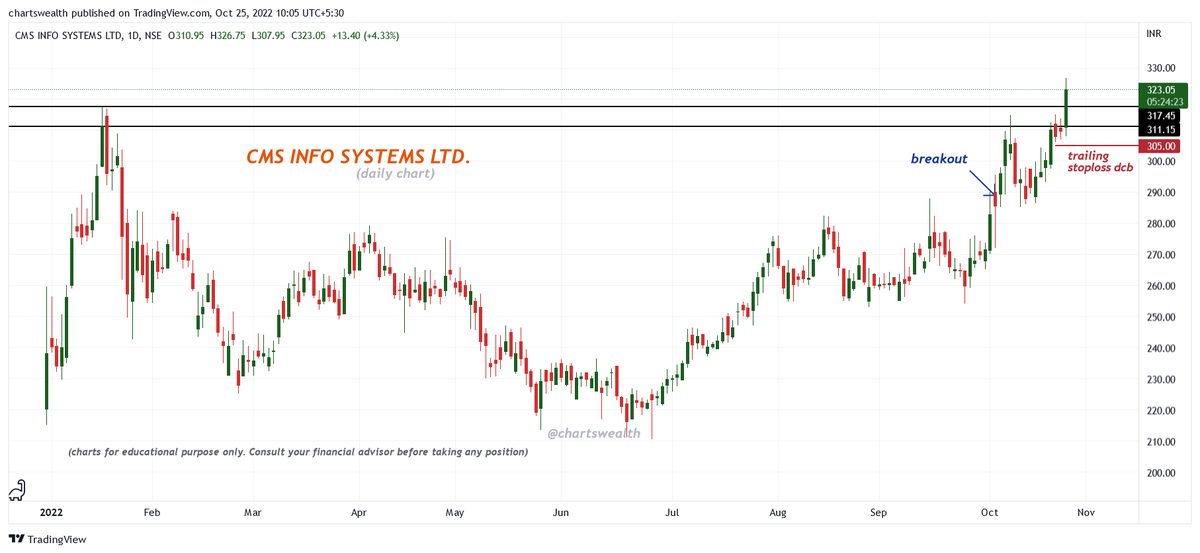Click the 280.00 price axis label
1200x553 pixels.
[1160, 223]
